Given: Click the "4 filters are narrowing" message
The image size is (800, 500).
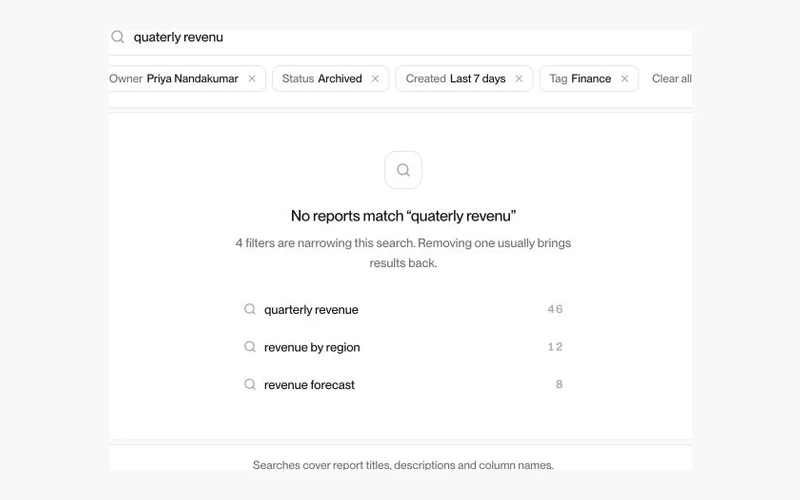Looking at the screenshot, I should 403,253.
